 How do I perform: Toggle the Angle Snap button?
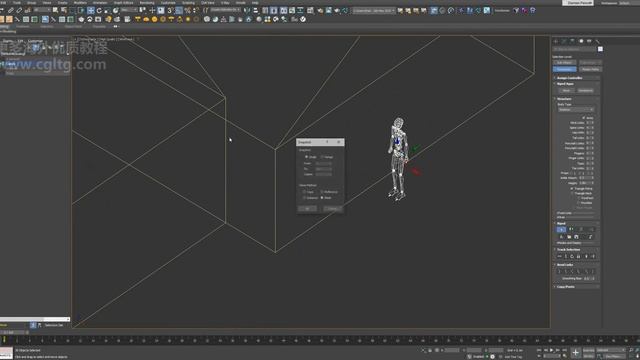[x=179, y=10]
